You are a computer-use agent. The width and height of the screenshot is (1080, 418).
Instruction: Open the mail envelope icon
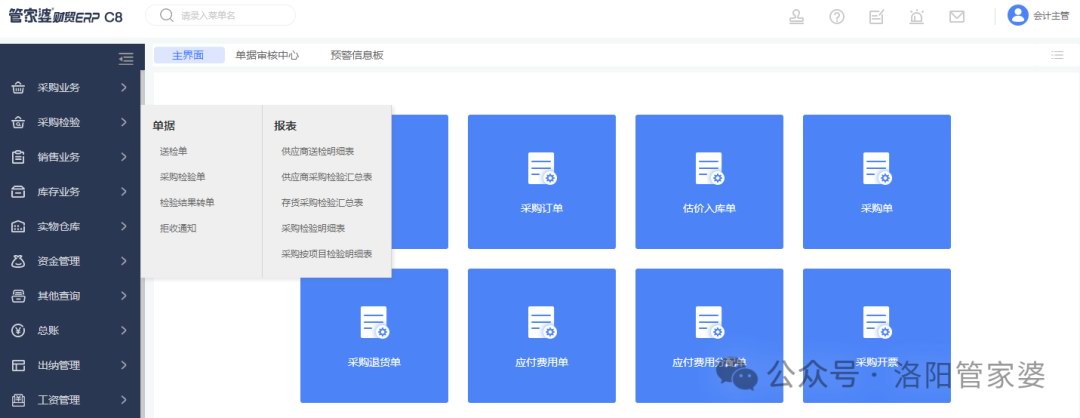(x=957, y=16)
